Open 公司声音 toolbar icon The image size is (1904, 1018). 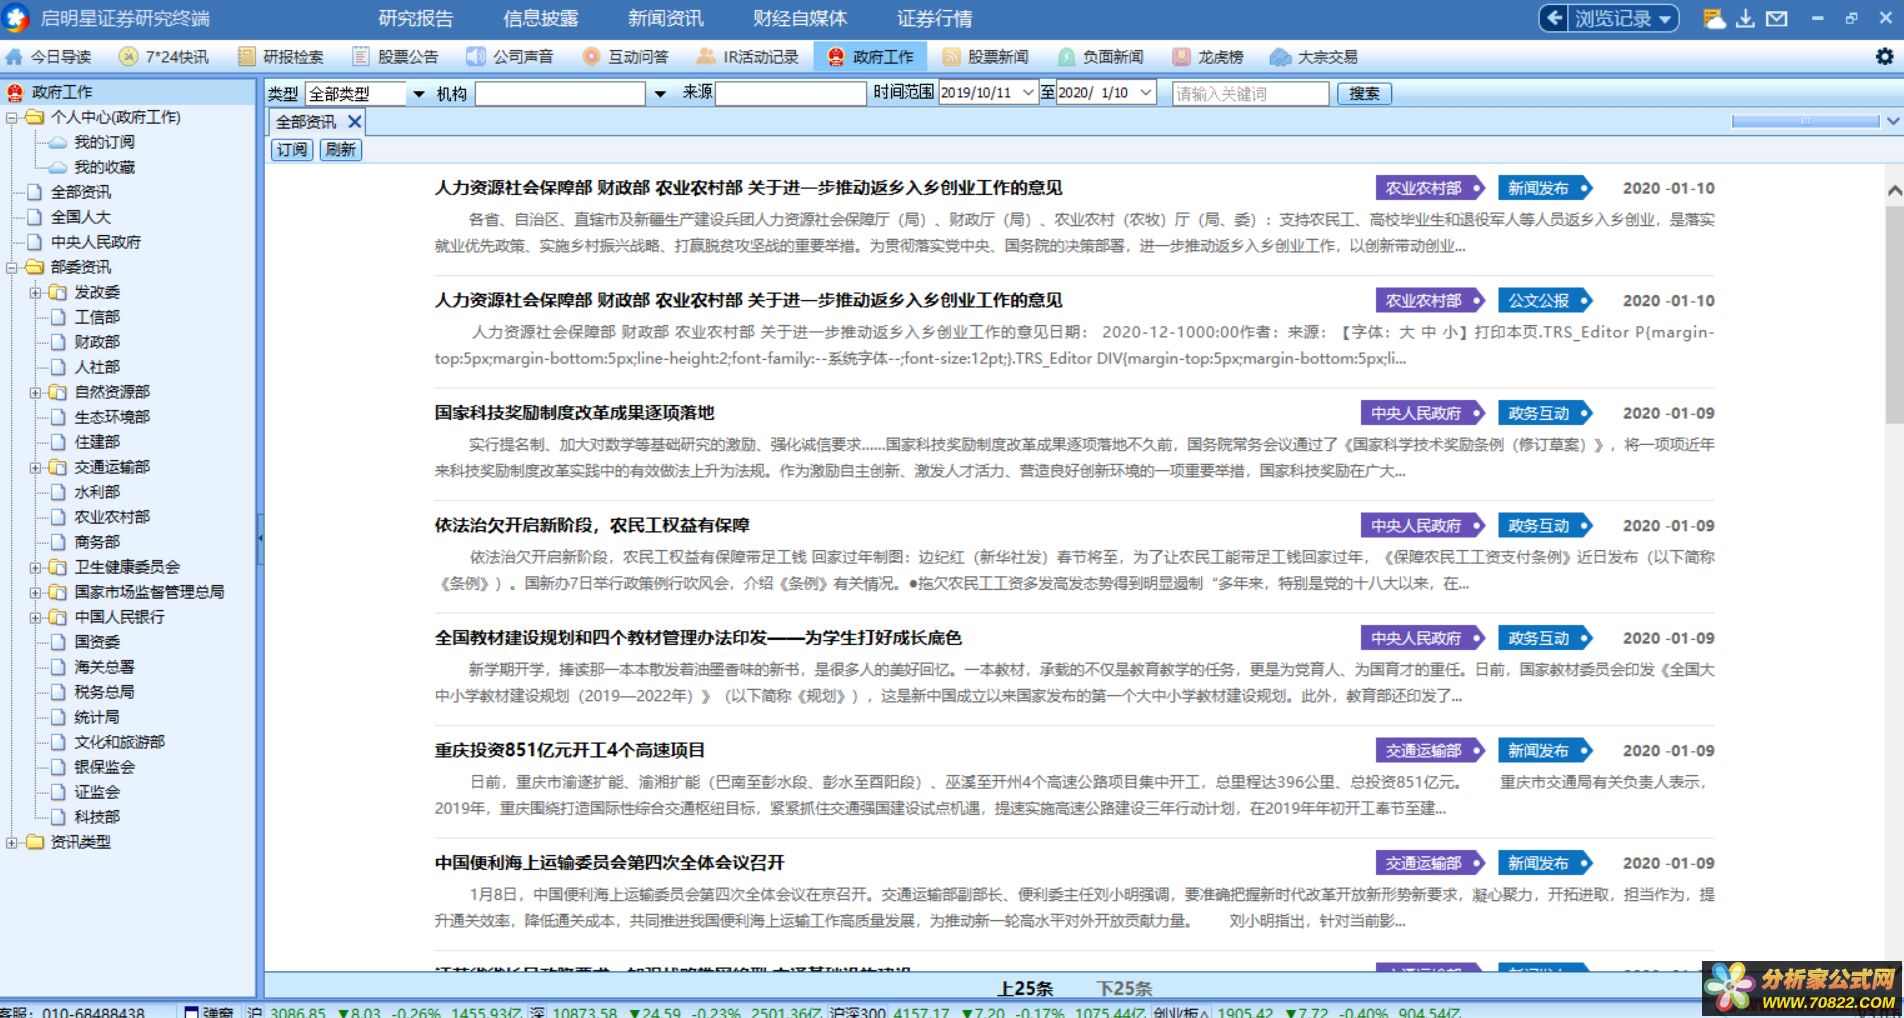[x=476, y=57]
